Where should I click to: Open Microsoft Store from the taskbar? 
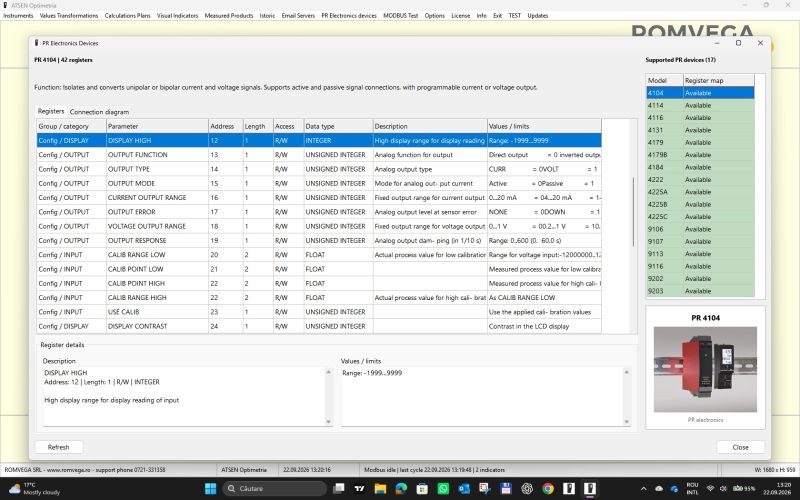pyautogui.click(x=422, y=489)
